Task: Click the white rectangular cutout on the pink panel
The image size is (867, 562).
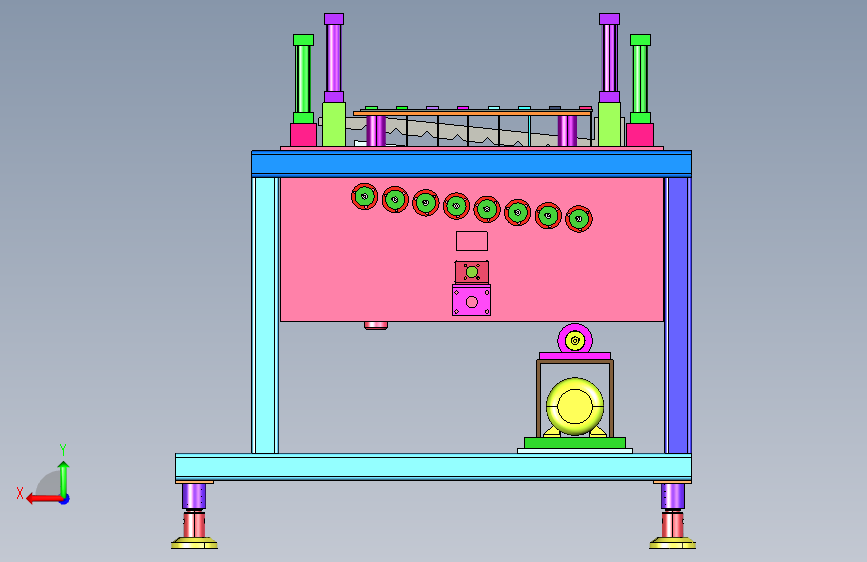Action: coord(472,241)
